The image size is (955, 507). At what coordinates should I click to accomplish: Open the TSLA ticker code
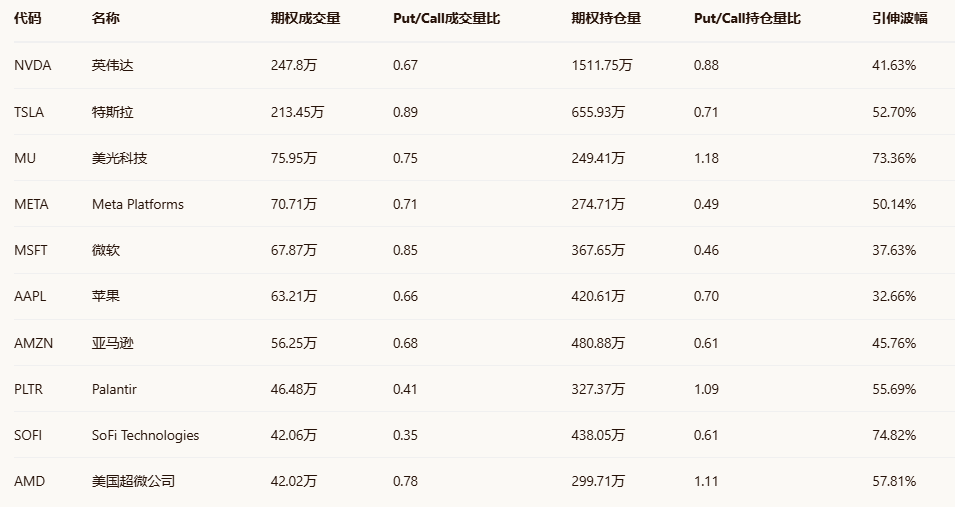[29, 112]
